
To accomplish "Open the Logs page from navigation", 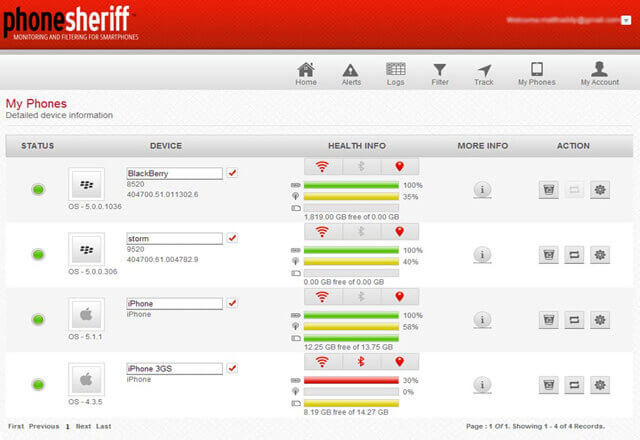I will (x=395, y=74).
